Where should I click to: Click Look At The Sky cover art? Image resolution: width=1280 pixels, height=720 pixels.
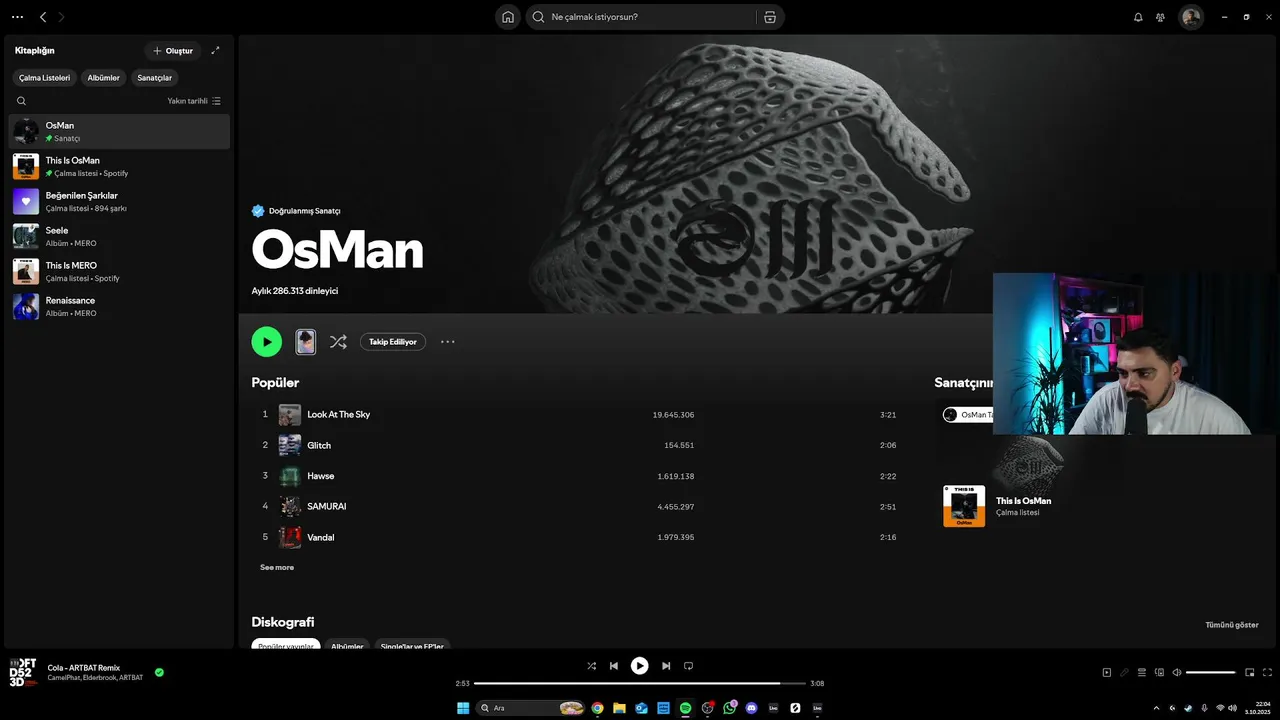290,414
